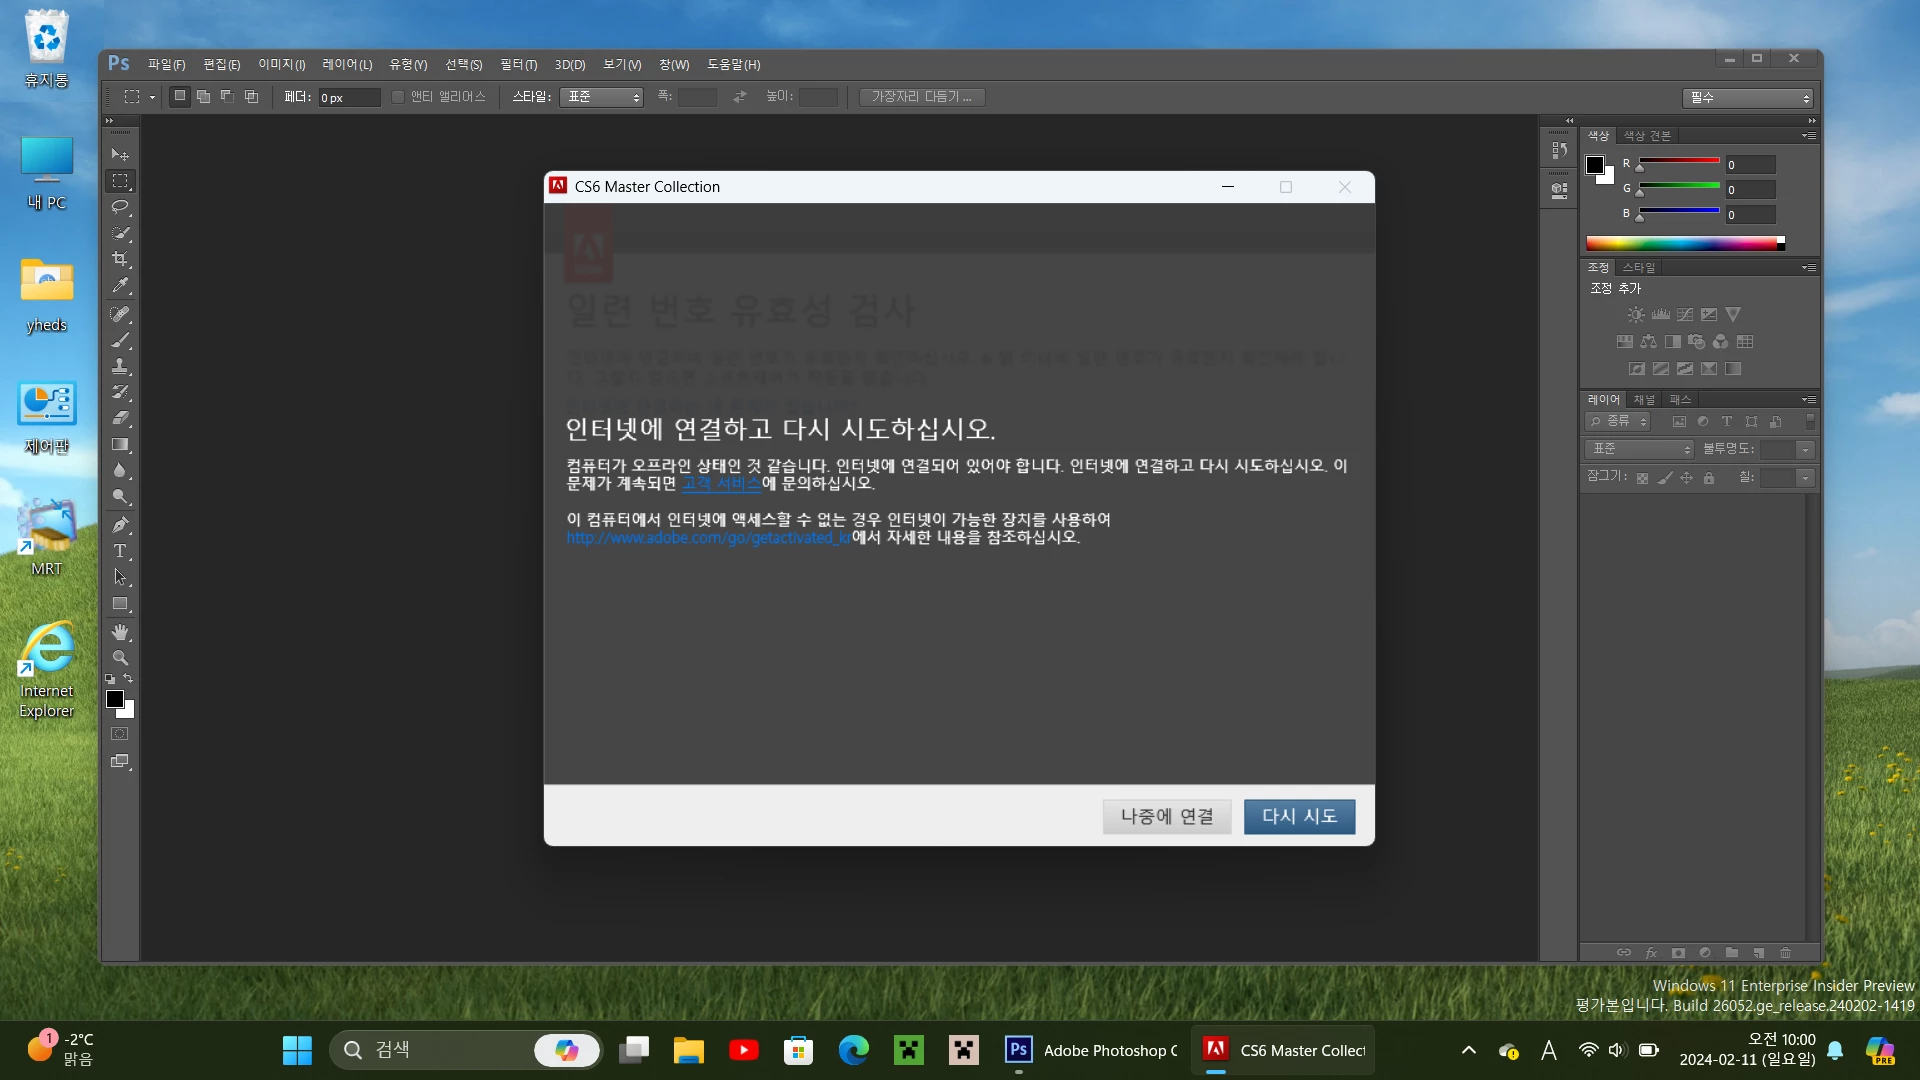Click the Windows Start button
The width and height of the screenshot is (1920, 1080).
tap(297, 1050)
